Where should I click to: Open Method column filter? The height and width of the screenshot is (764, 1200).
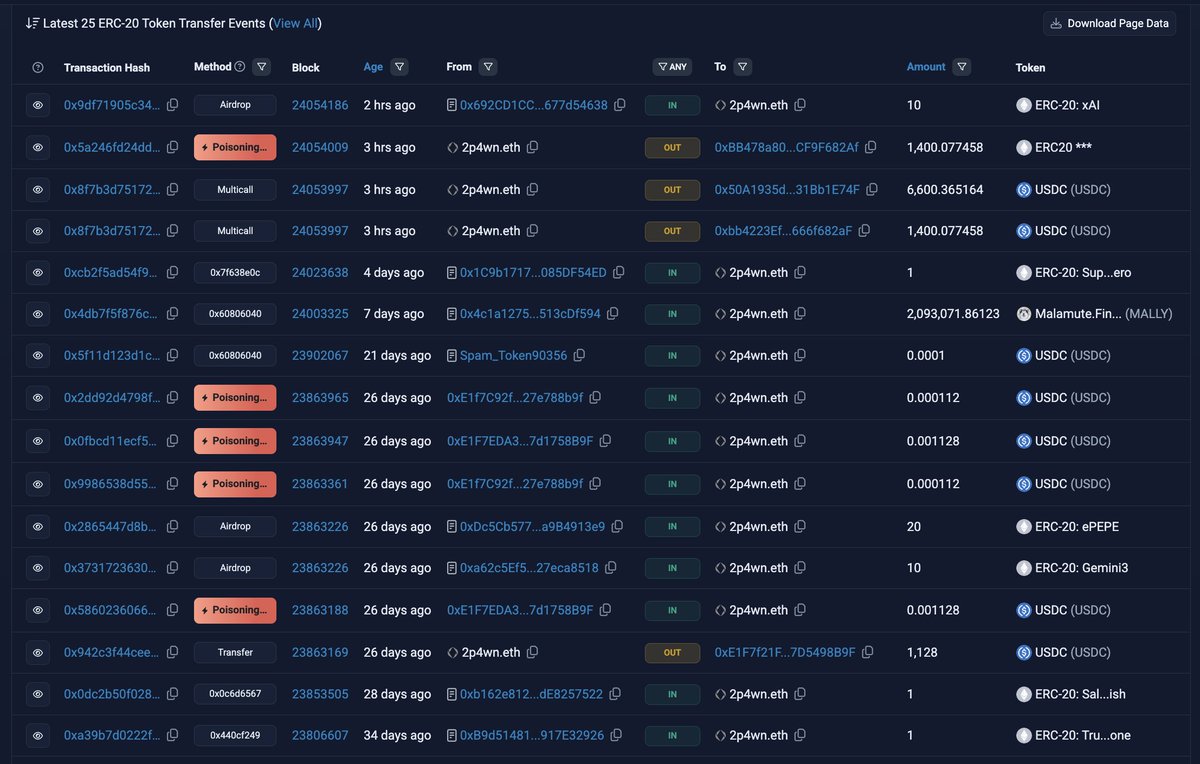(261, 67)
